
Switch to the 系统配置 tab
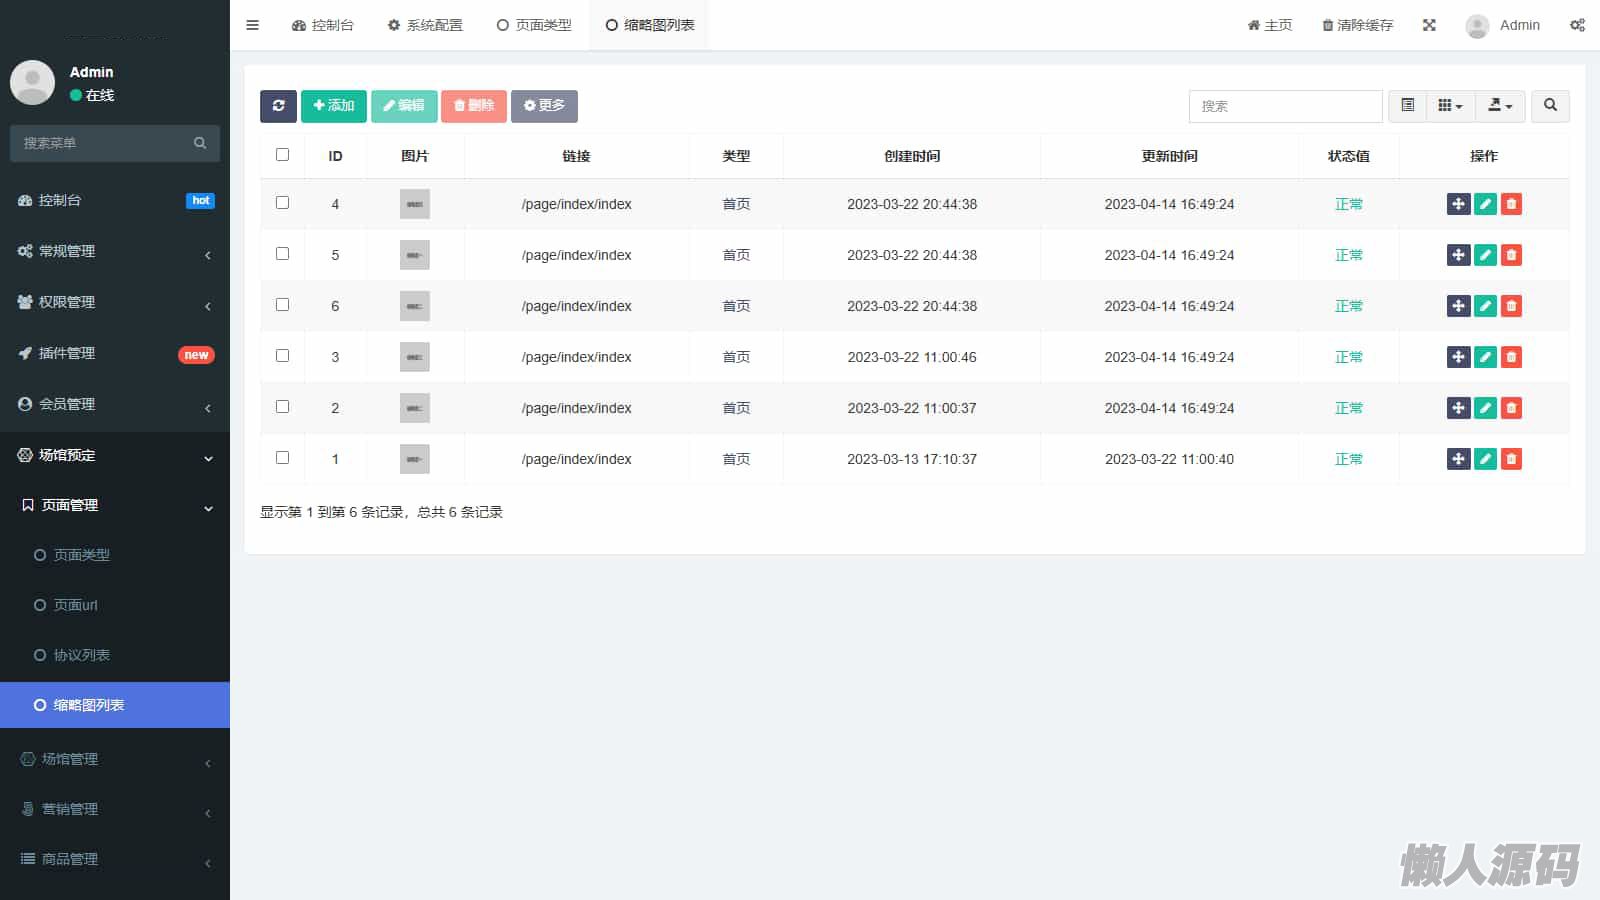(425, 25)
